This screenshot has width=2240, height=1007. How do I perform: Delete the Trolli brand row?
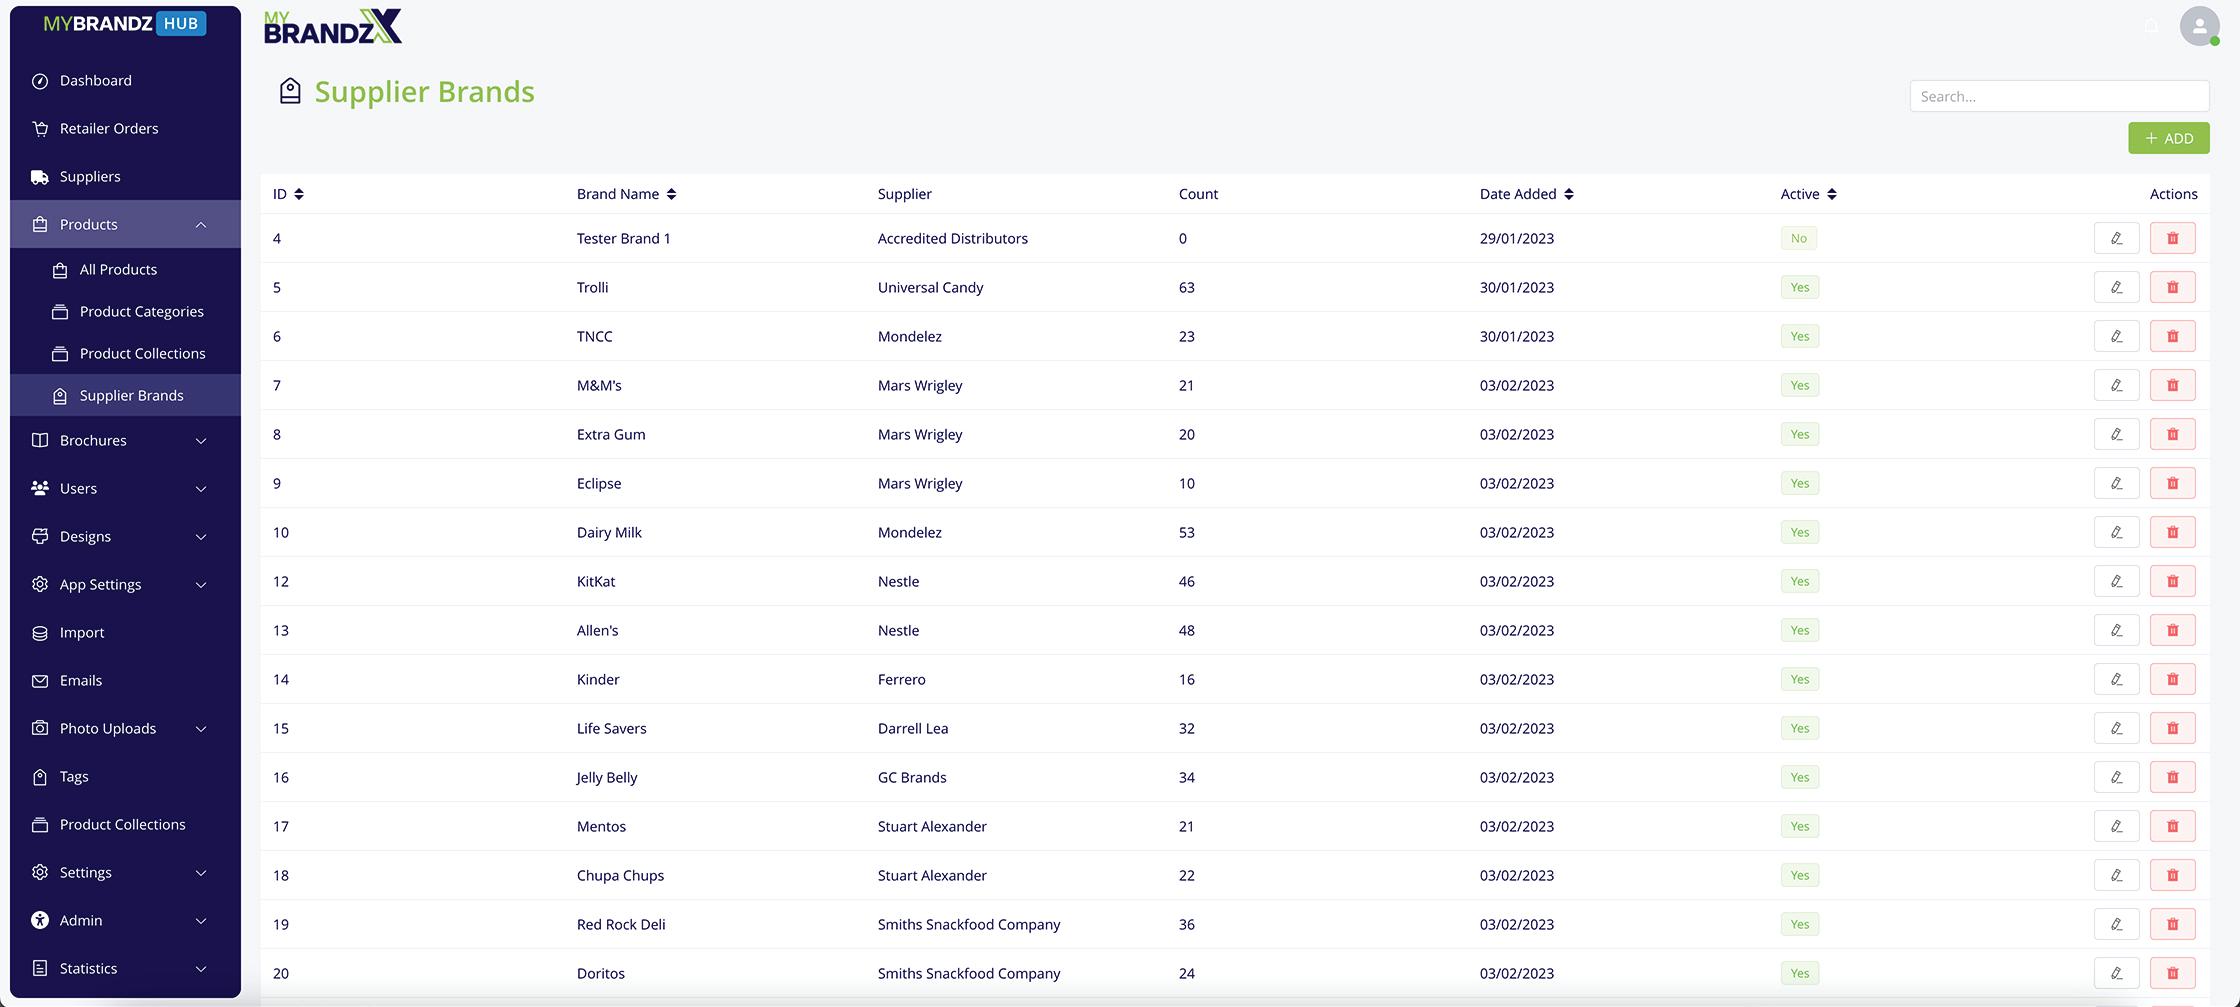click(x=2172, y=287)
